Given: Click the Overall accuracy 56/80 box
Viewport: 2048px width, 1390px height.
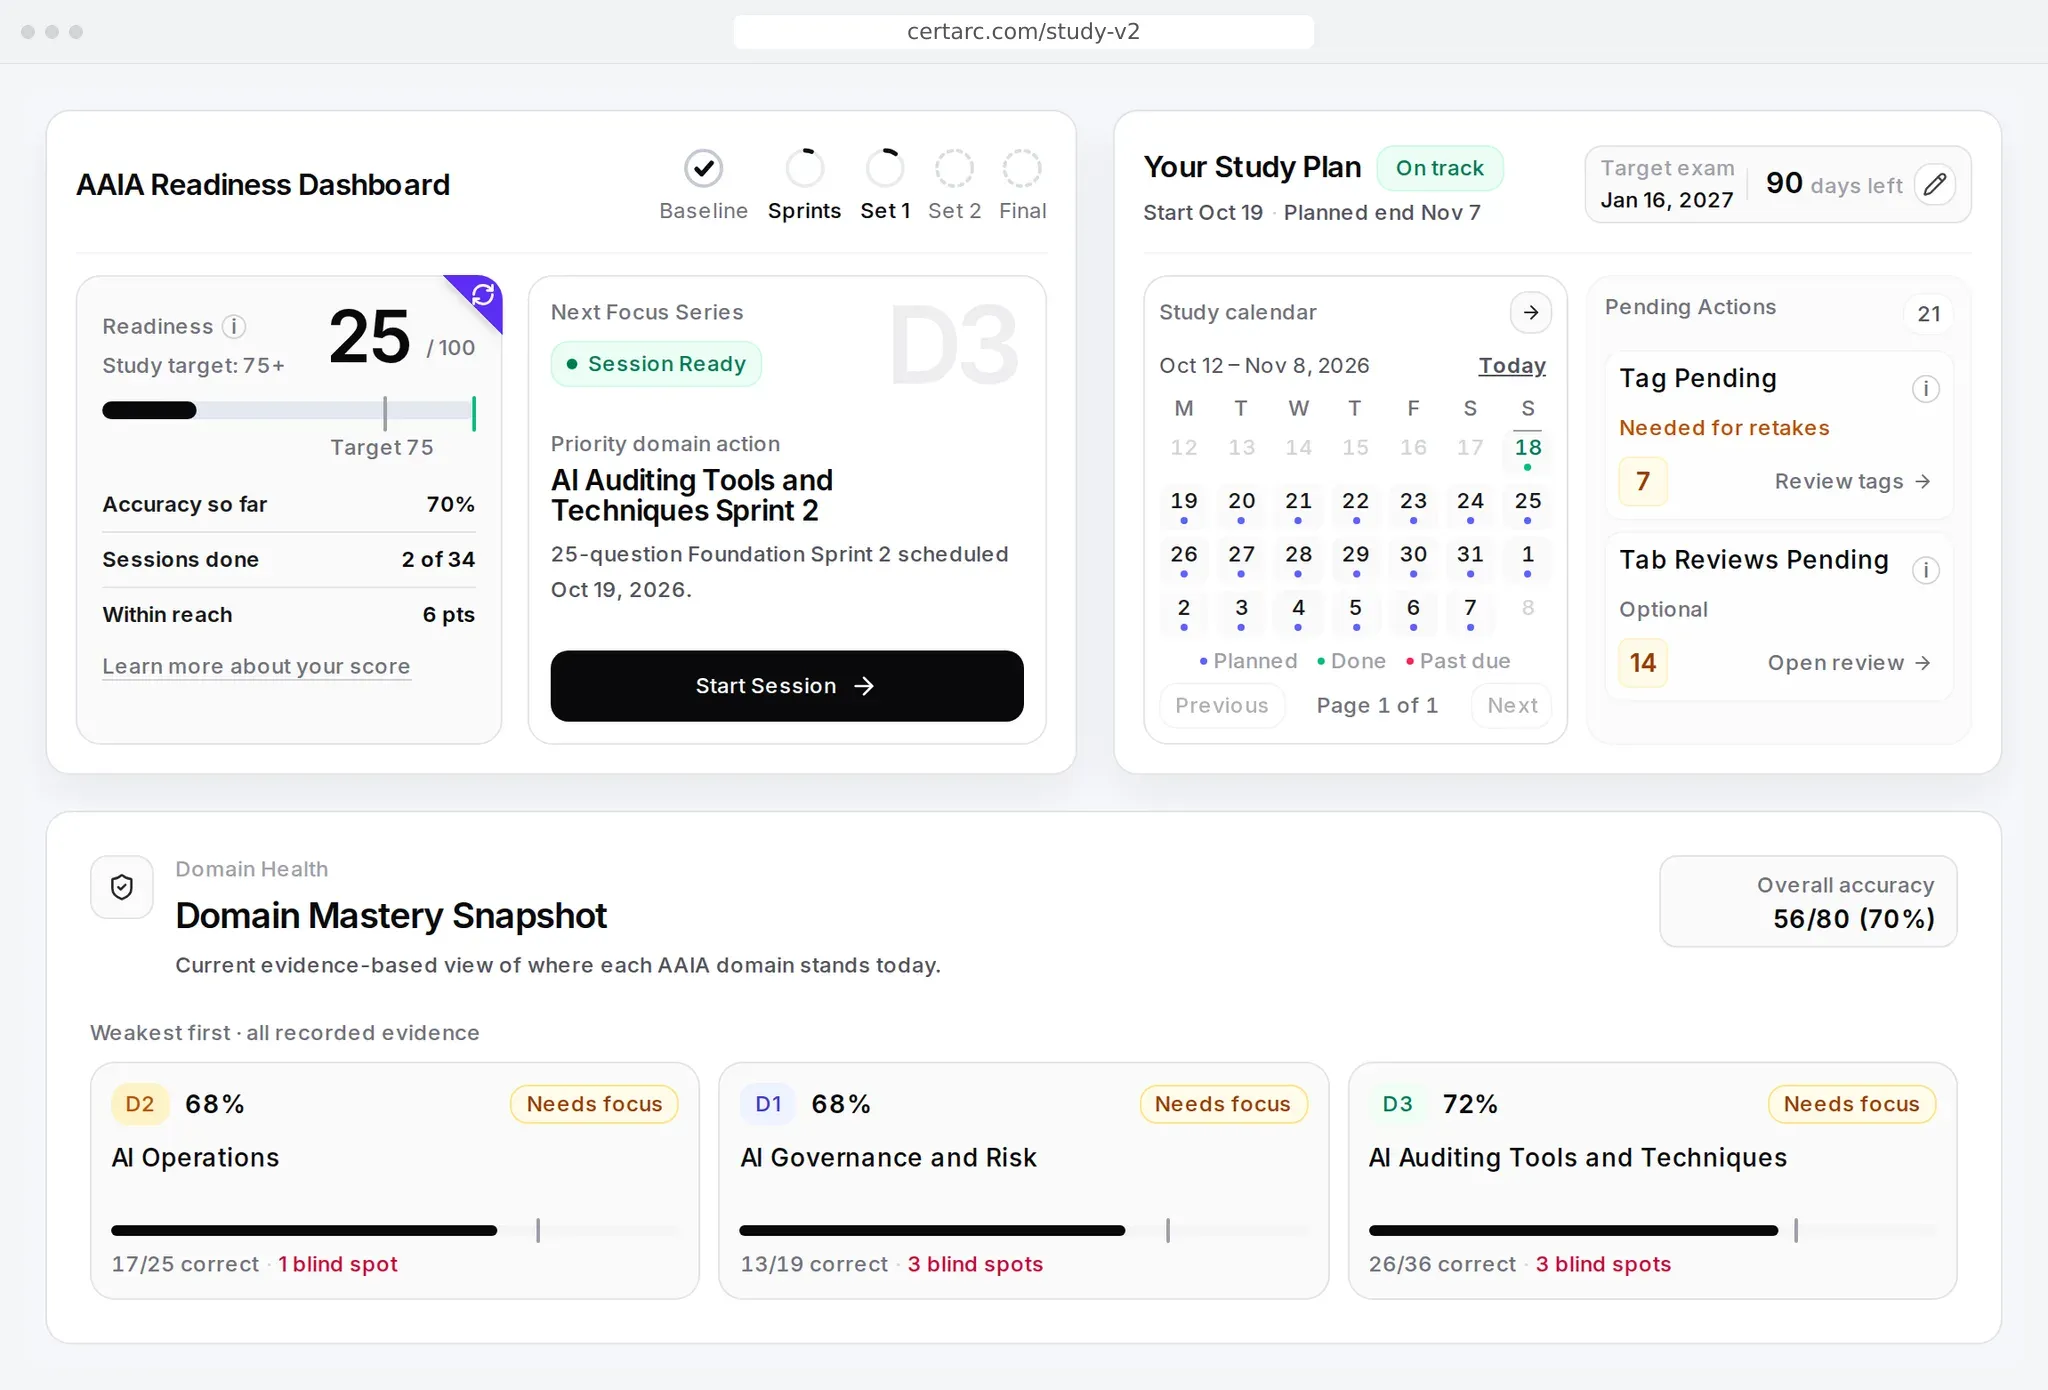Looking at the screenshot, I should (x=1808, y=902).
